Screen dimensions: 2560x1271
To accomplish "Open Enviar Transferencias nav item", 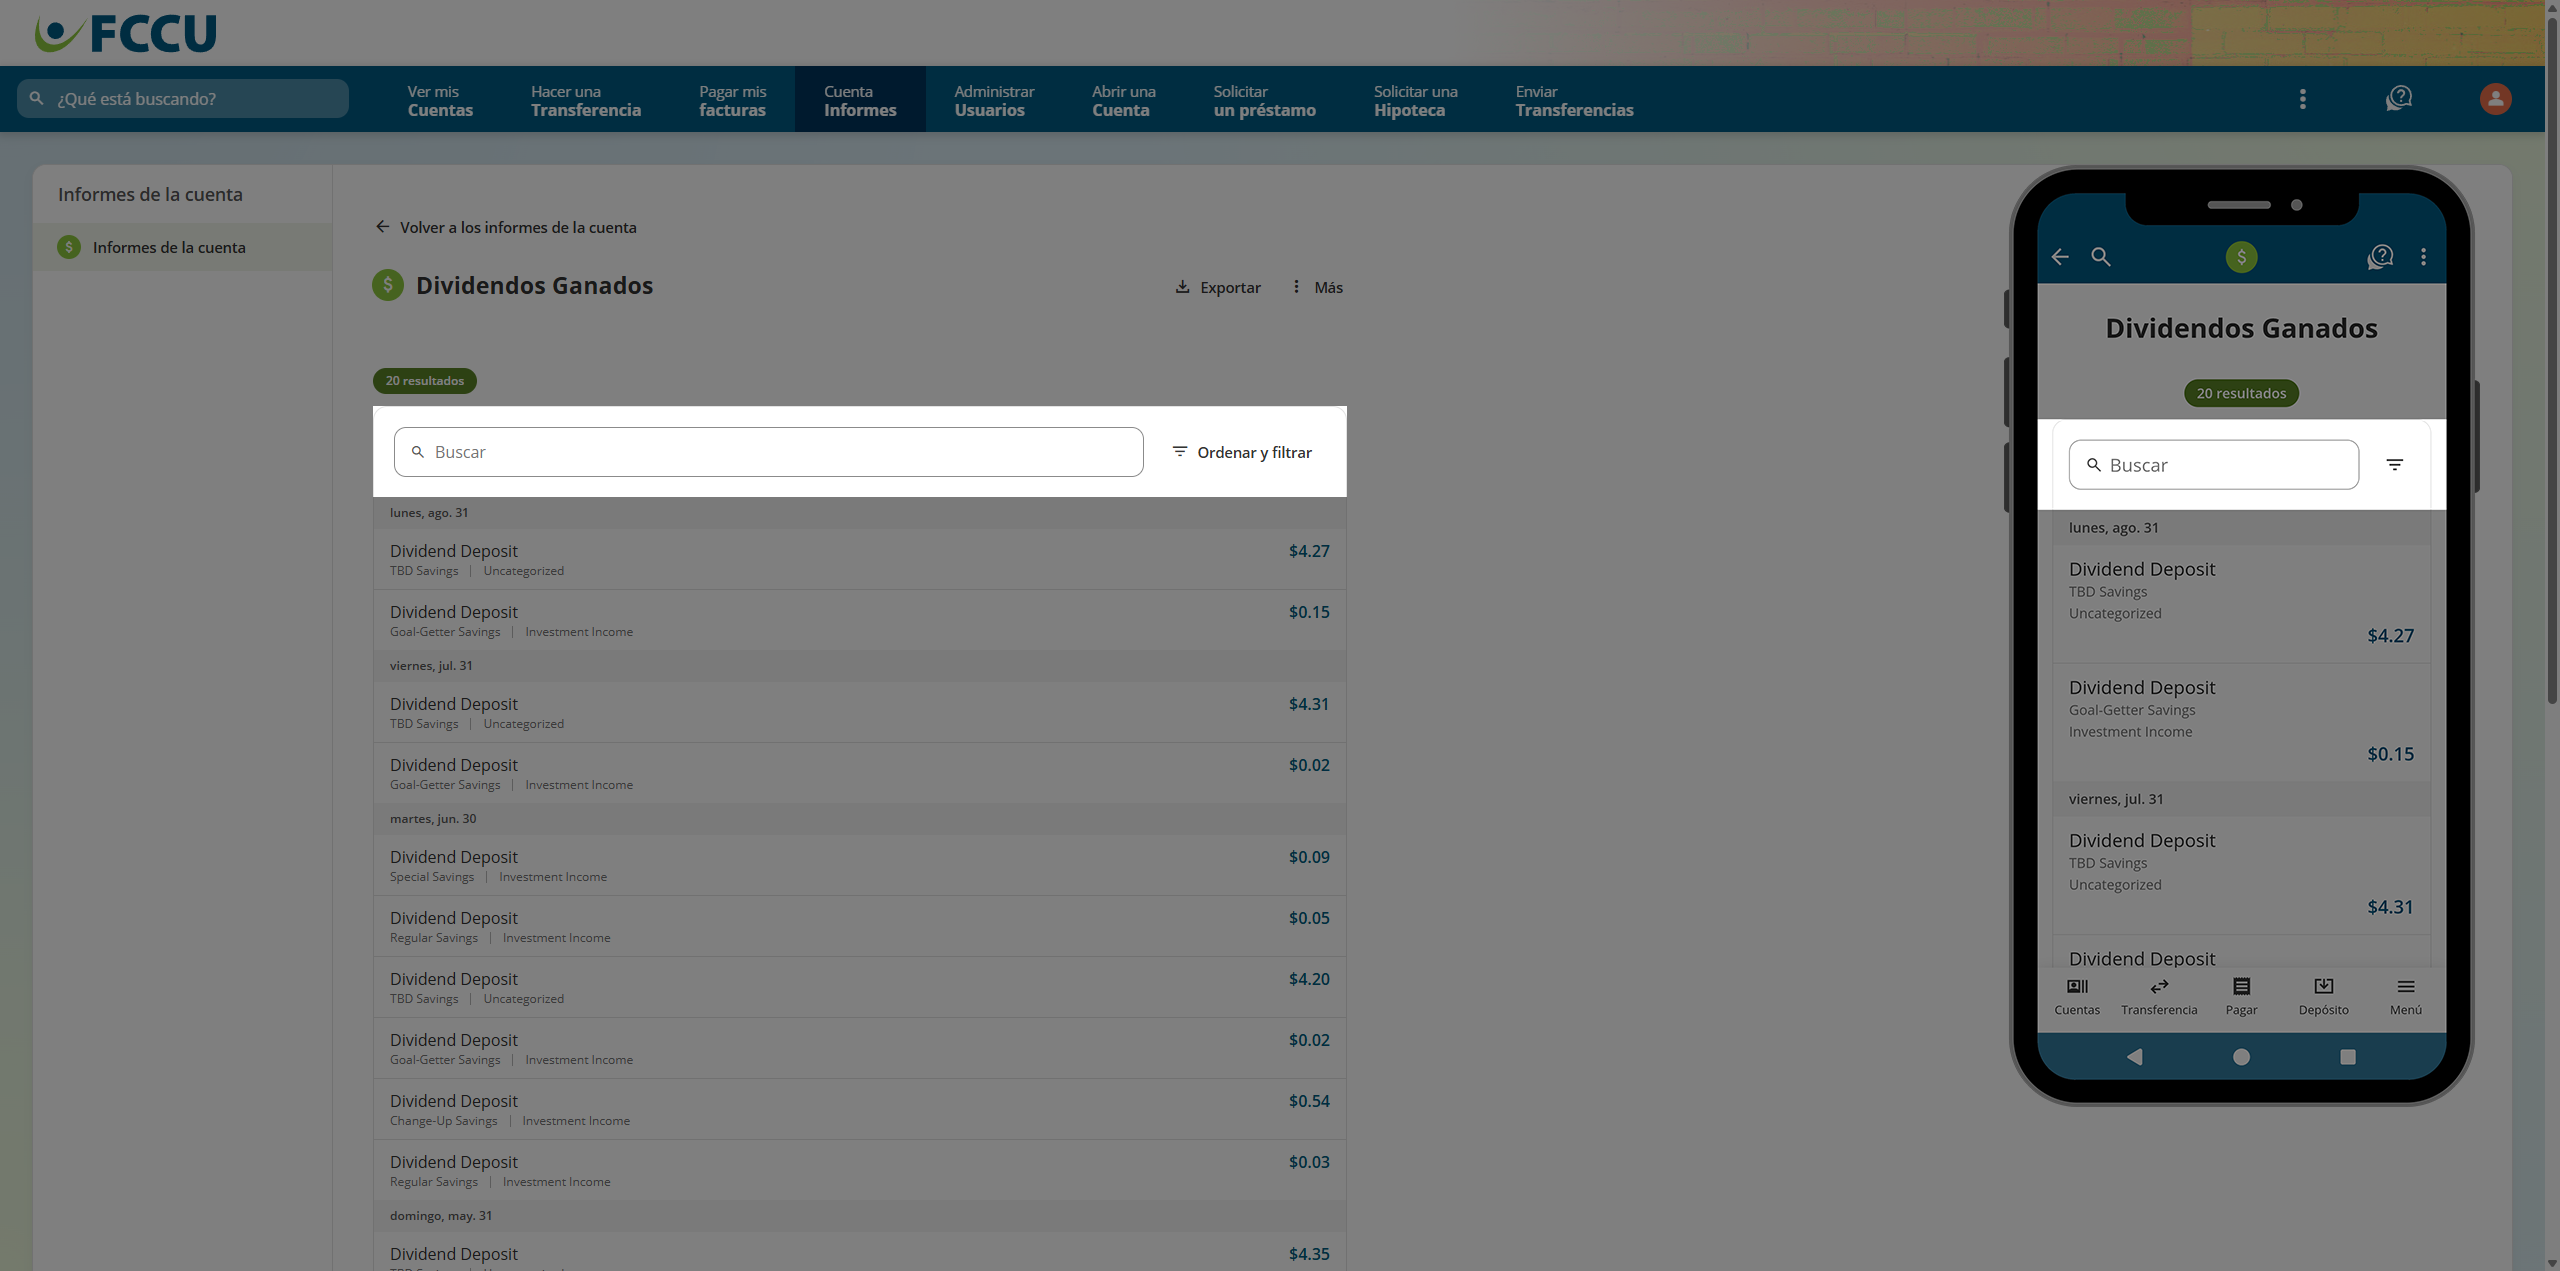I will (x=1574, y=100).
